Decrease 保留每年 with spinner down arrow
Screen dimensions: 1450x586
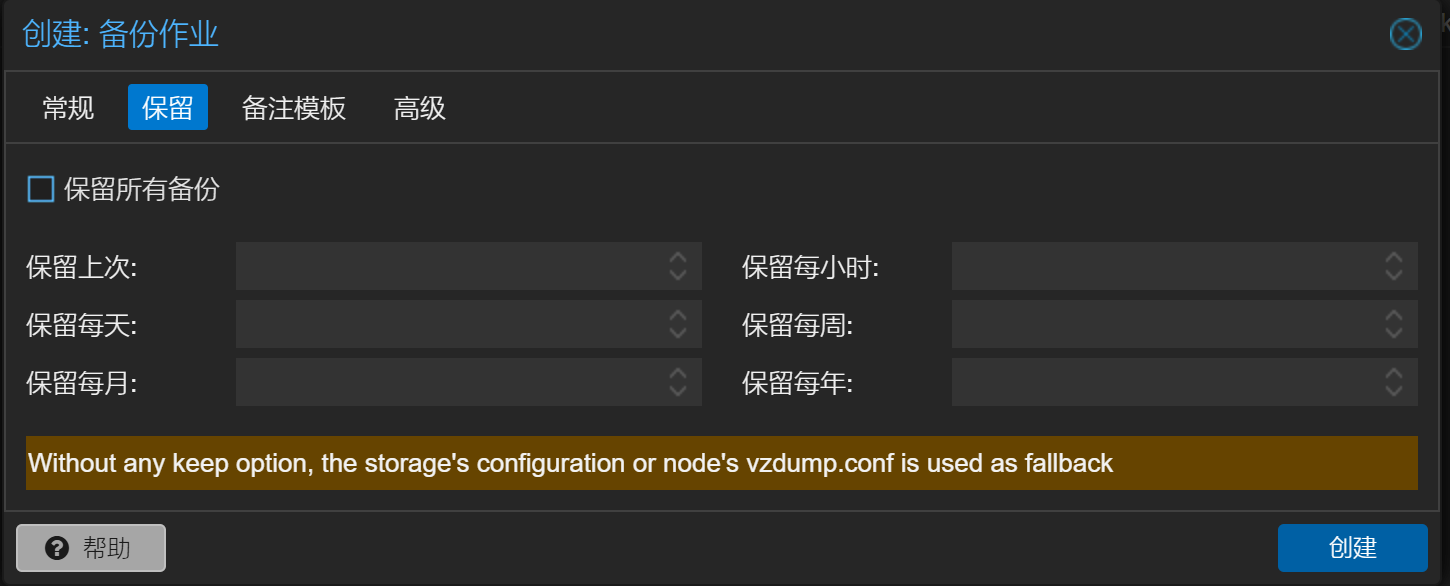1394,390
